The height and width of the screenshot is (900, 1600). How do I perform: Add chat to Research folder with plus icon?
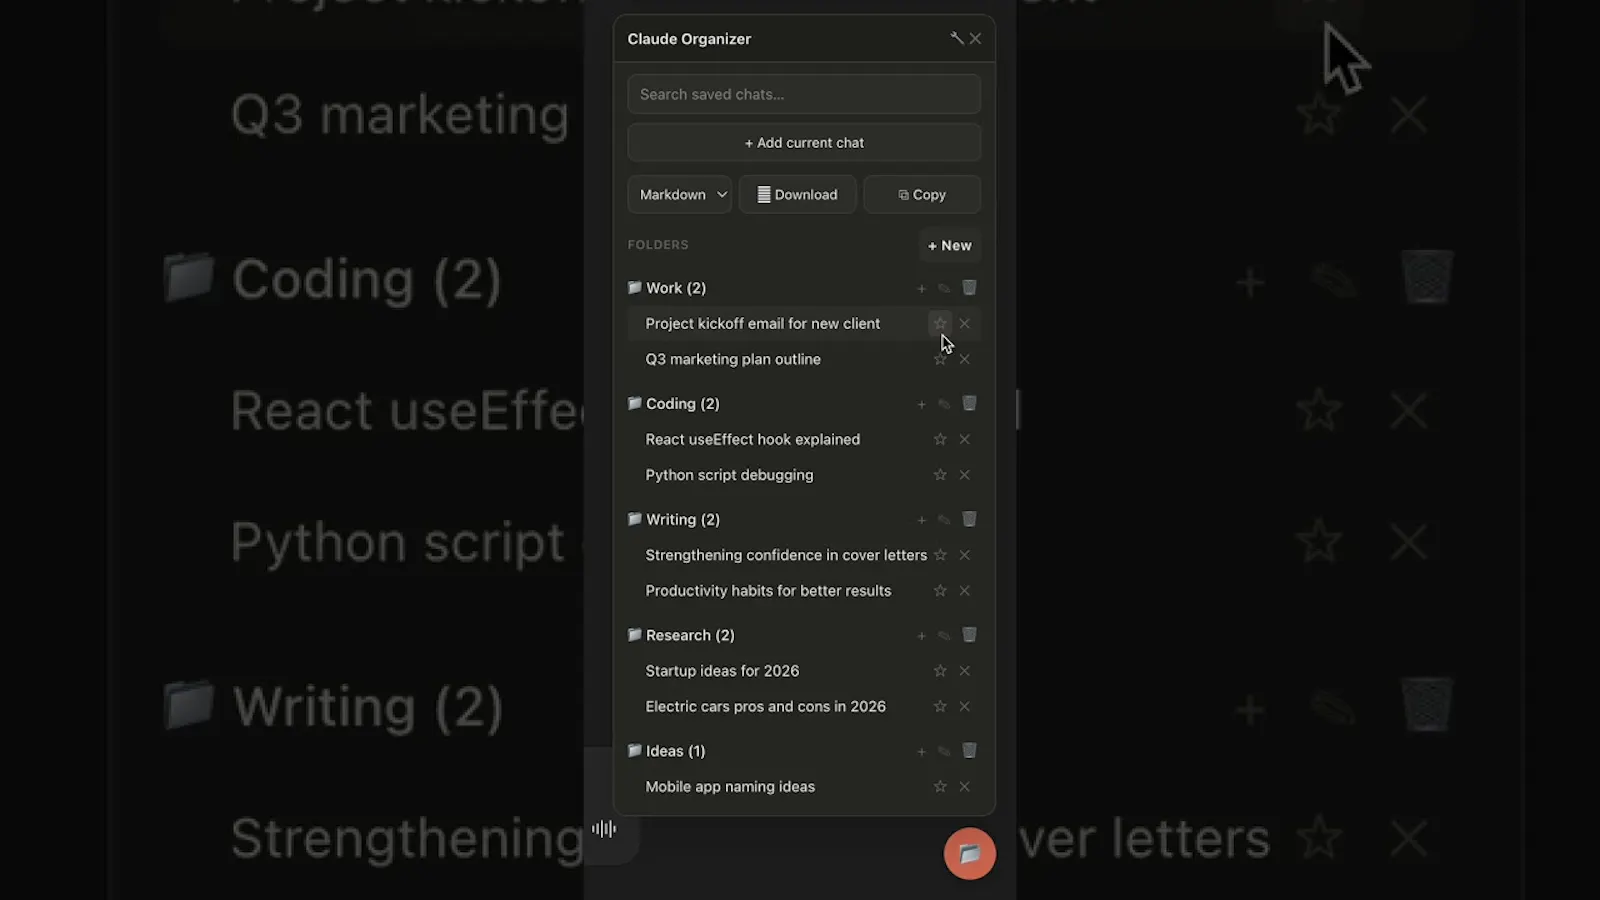tap(921, 636)
